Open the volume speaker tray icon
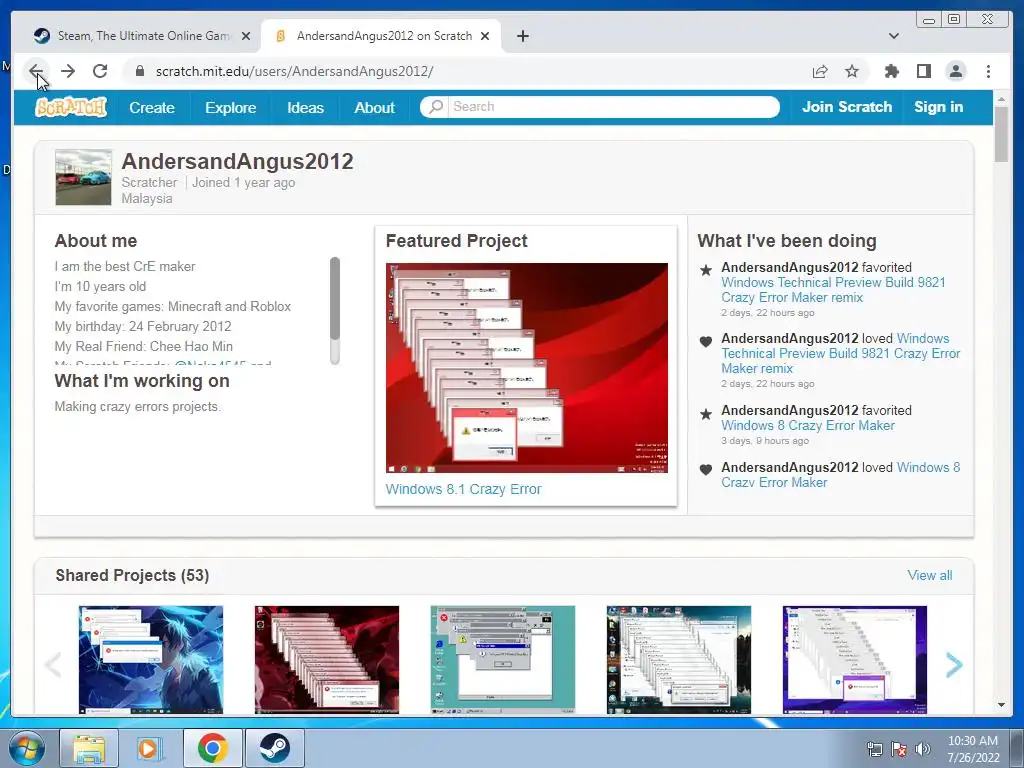The height and width of the screenshot is (768, 1024). pyautogui.click(x=923, y=749)
